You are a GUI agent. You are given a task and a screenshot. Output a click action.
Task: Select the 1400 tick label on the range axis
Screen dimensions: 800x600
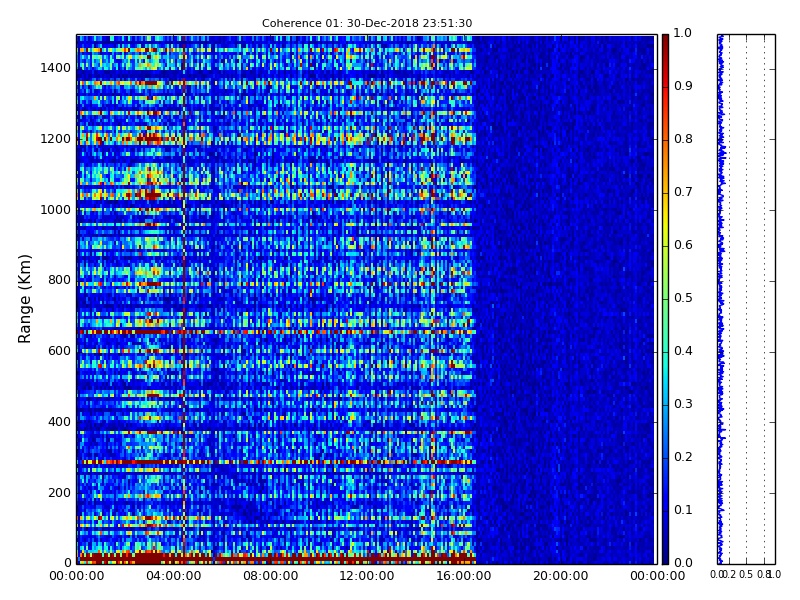point(56,68)
